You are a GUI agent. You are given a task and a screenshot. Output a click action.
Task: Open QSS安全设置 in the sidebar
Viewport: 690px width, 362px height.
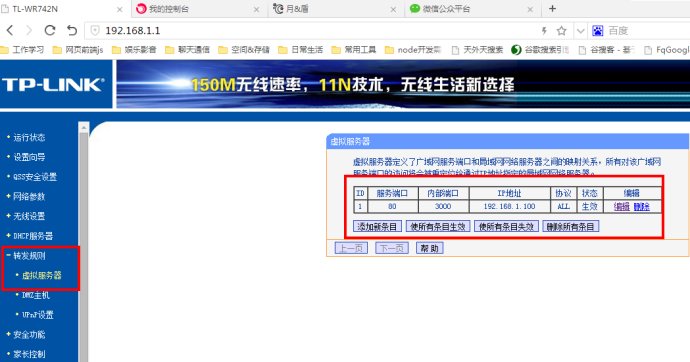pyautogui.click(x=35, y=177)
